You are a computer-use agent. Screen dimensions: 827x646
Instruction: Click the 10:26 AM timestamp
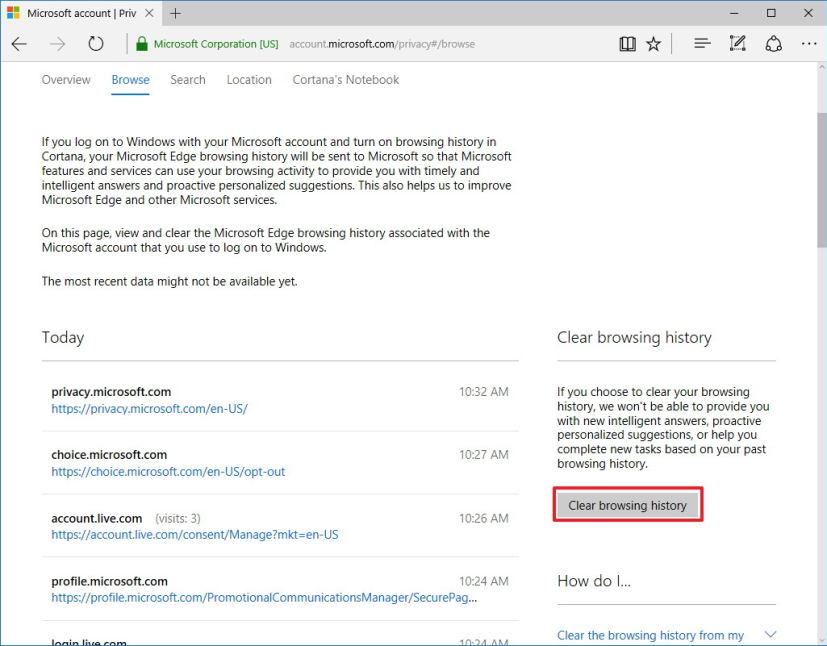coord(484,518)
